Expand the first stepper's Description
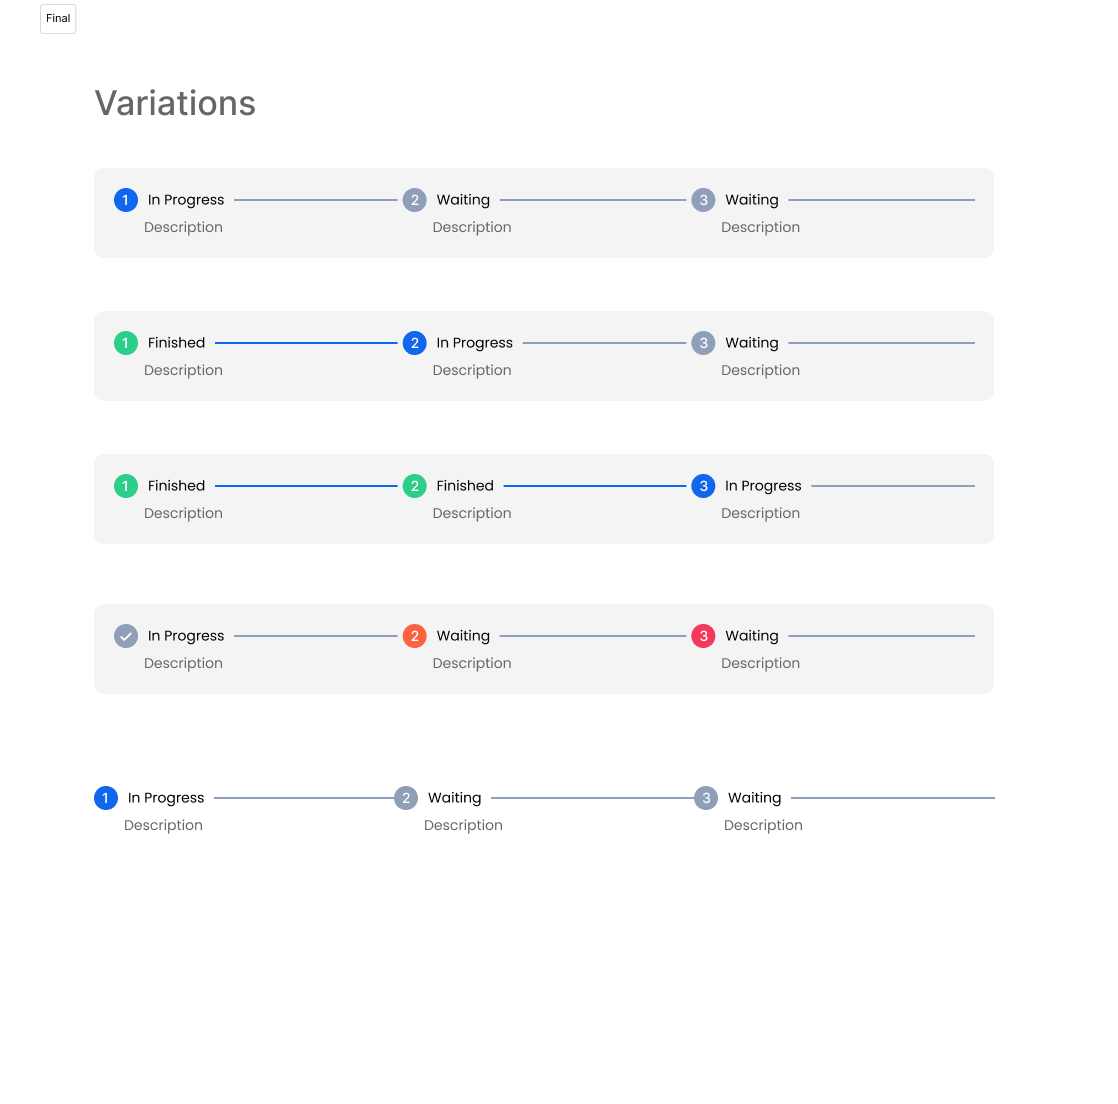The height and width of the screenshot is (1104, 1118). coord(183,227)
